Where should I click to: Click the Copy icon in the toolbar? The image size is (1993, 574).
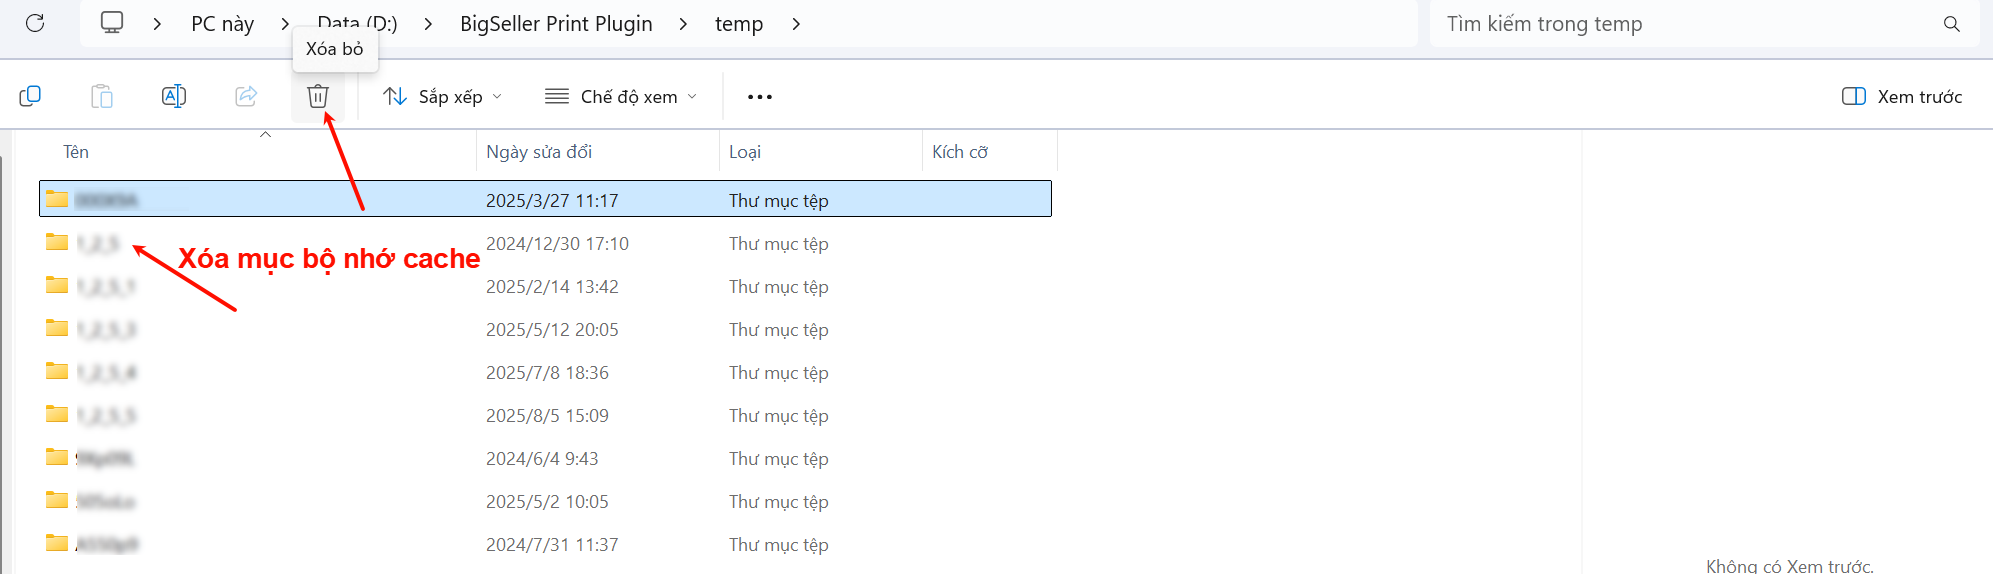(x=30, y=96)
